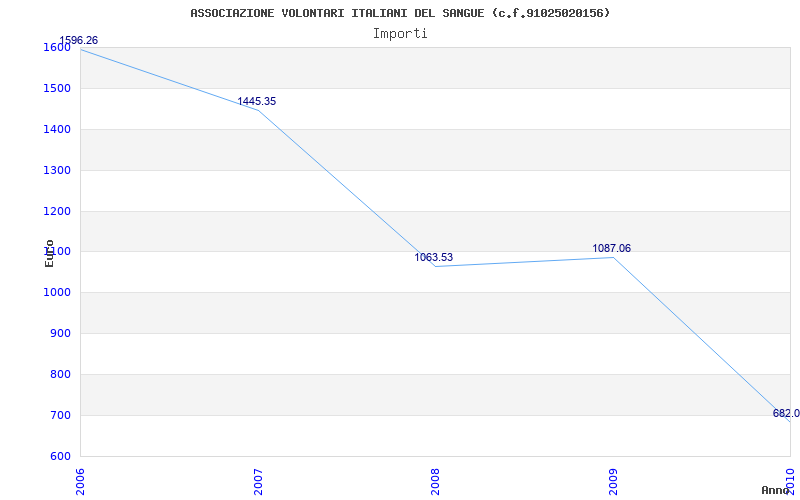Image resolution: width=800 pixels, height=500 pixels.
Task: Click the 2010 x-axis label
Action: 790,482
